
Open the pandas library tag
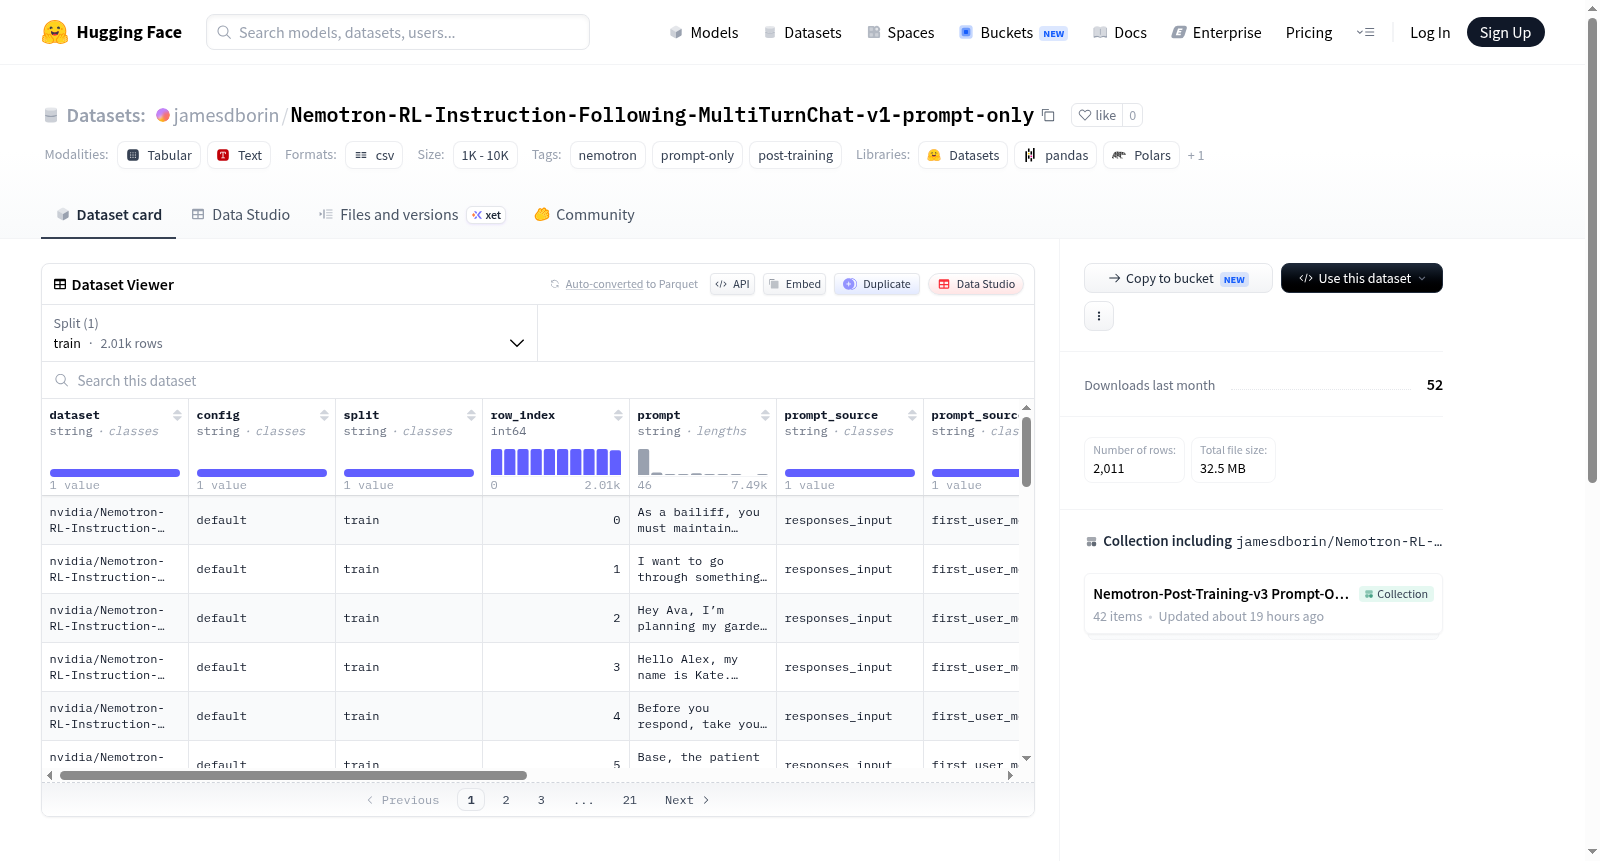[1056, 155]
